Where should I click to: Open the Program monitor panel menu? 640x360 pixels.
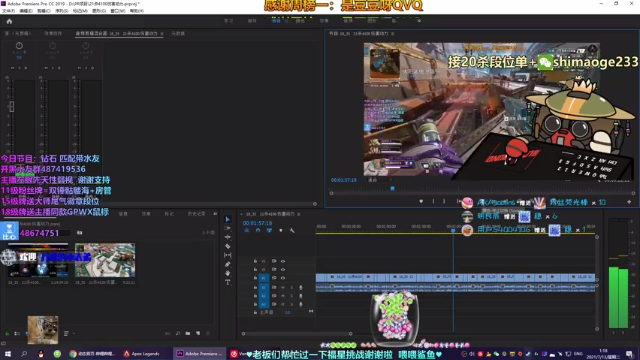[x=393, y=33]
